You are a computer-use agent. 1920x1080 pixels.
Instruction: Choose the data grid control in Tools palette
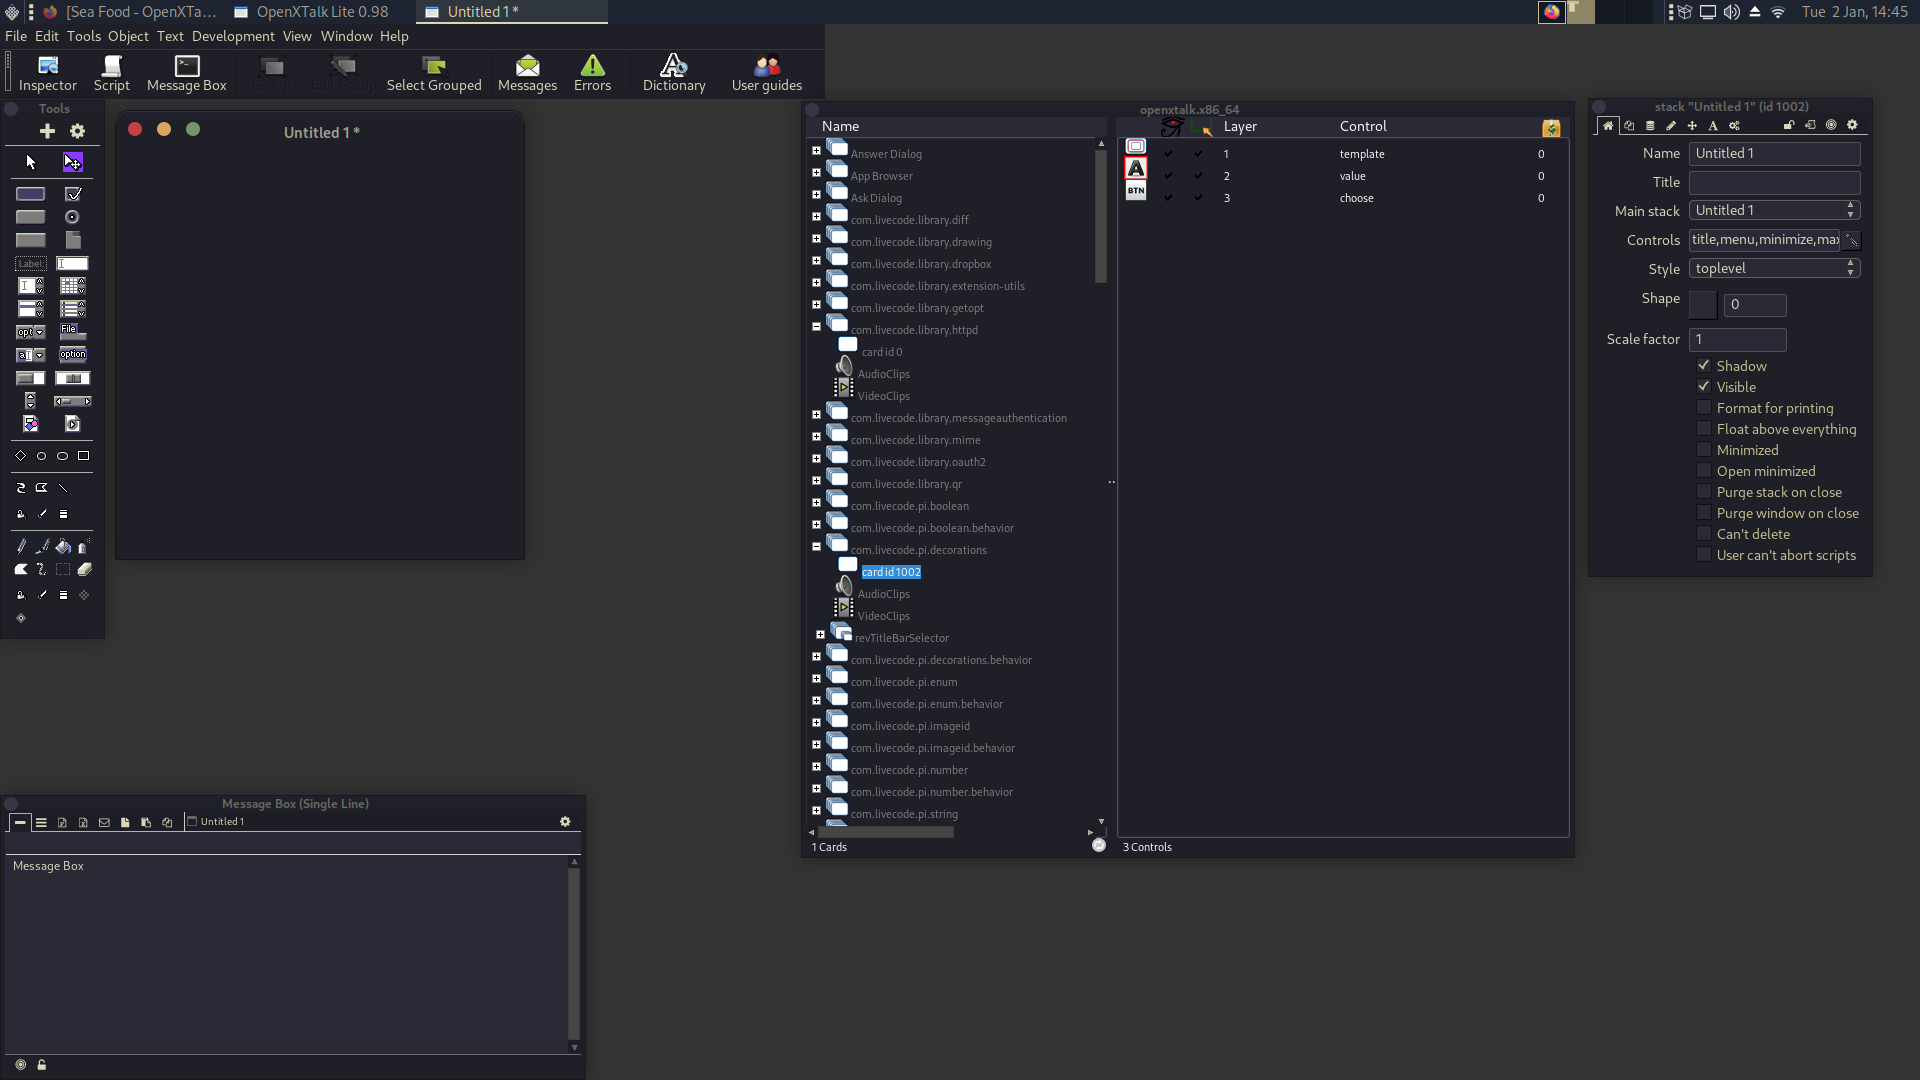click(72, 286)
